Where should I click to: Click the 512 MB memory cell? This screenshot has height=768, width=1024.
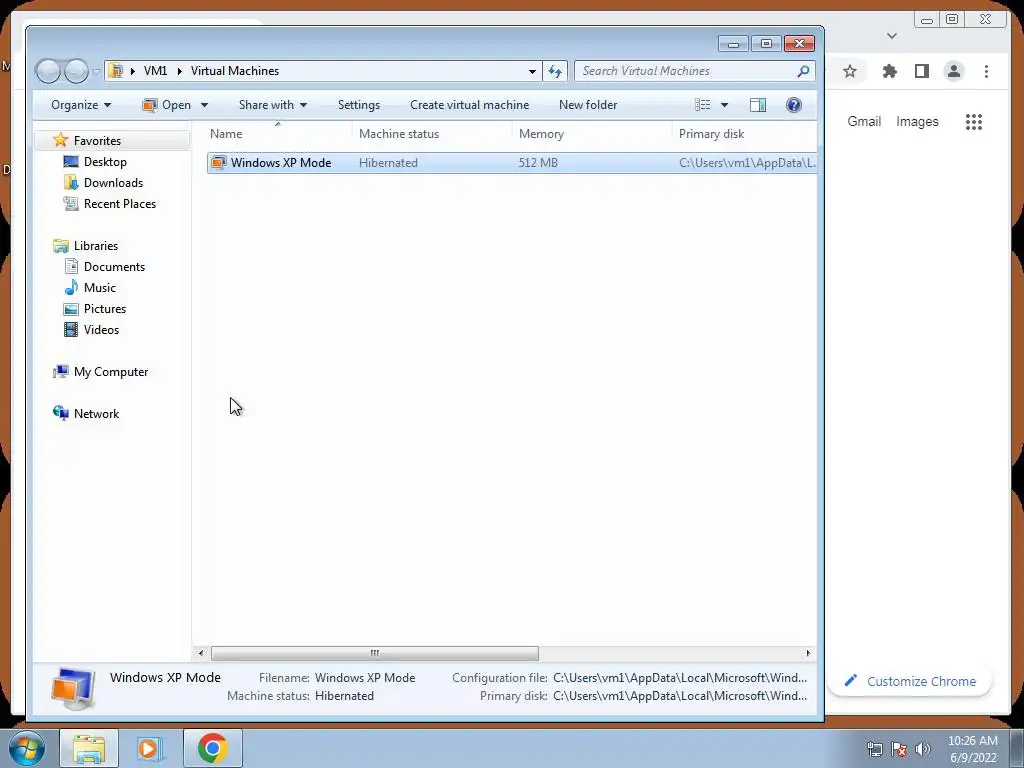pos(538,163)
